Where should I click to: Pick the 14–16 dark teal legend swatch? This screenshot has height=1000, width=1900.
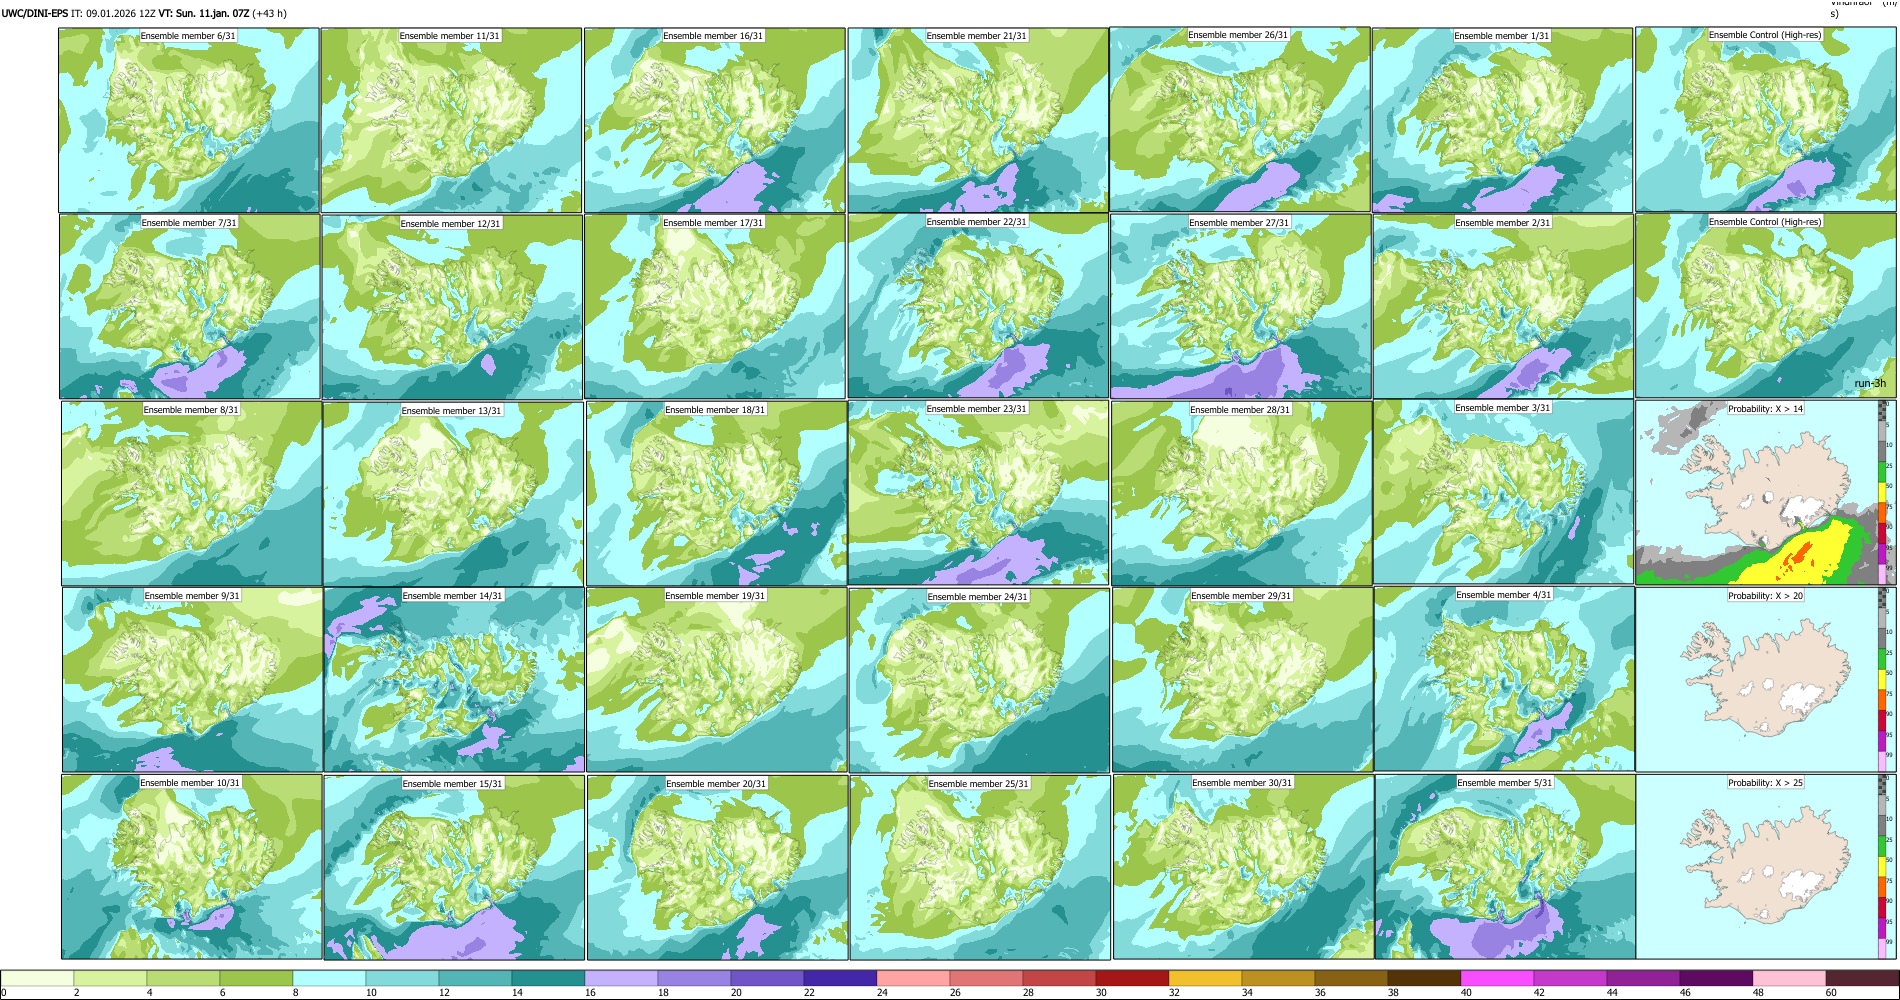pyautogui.click(x=548, y=978)
